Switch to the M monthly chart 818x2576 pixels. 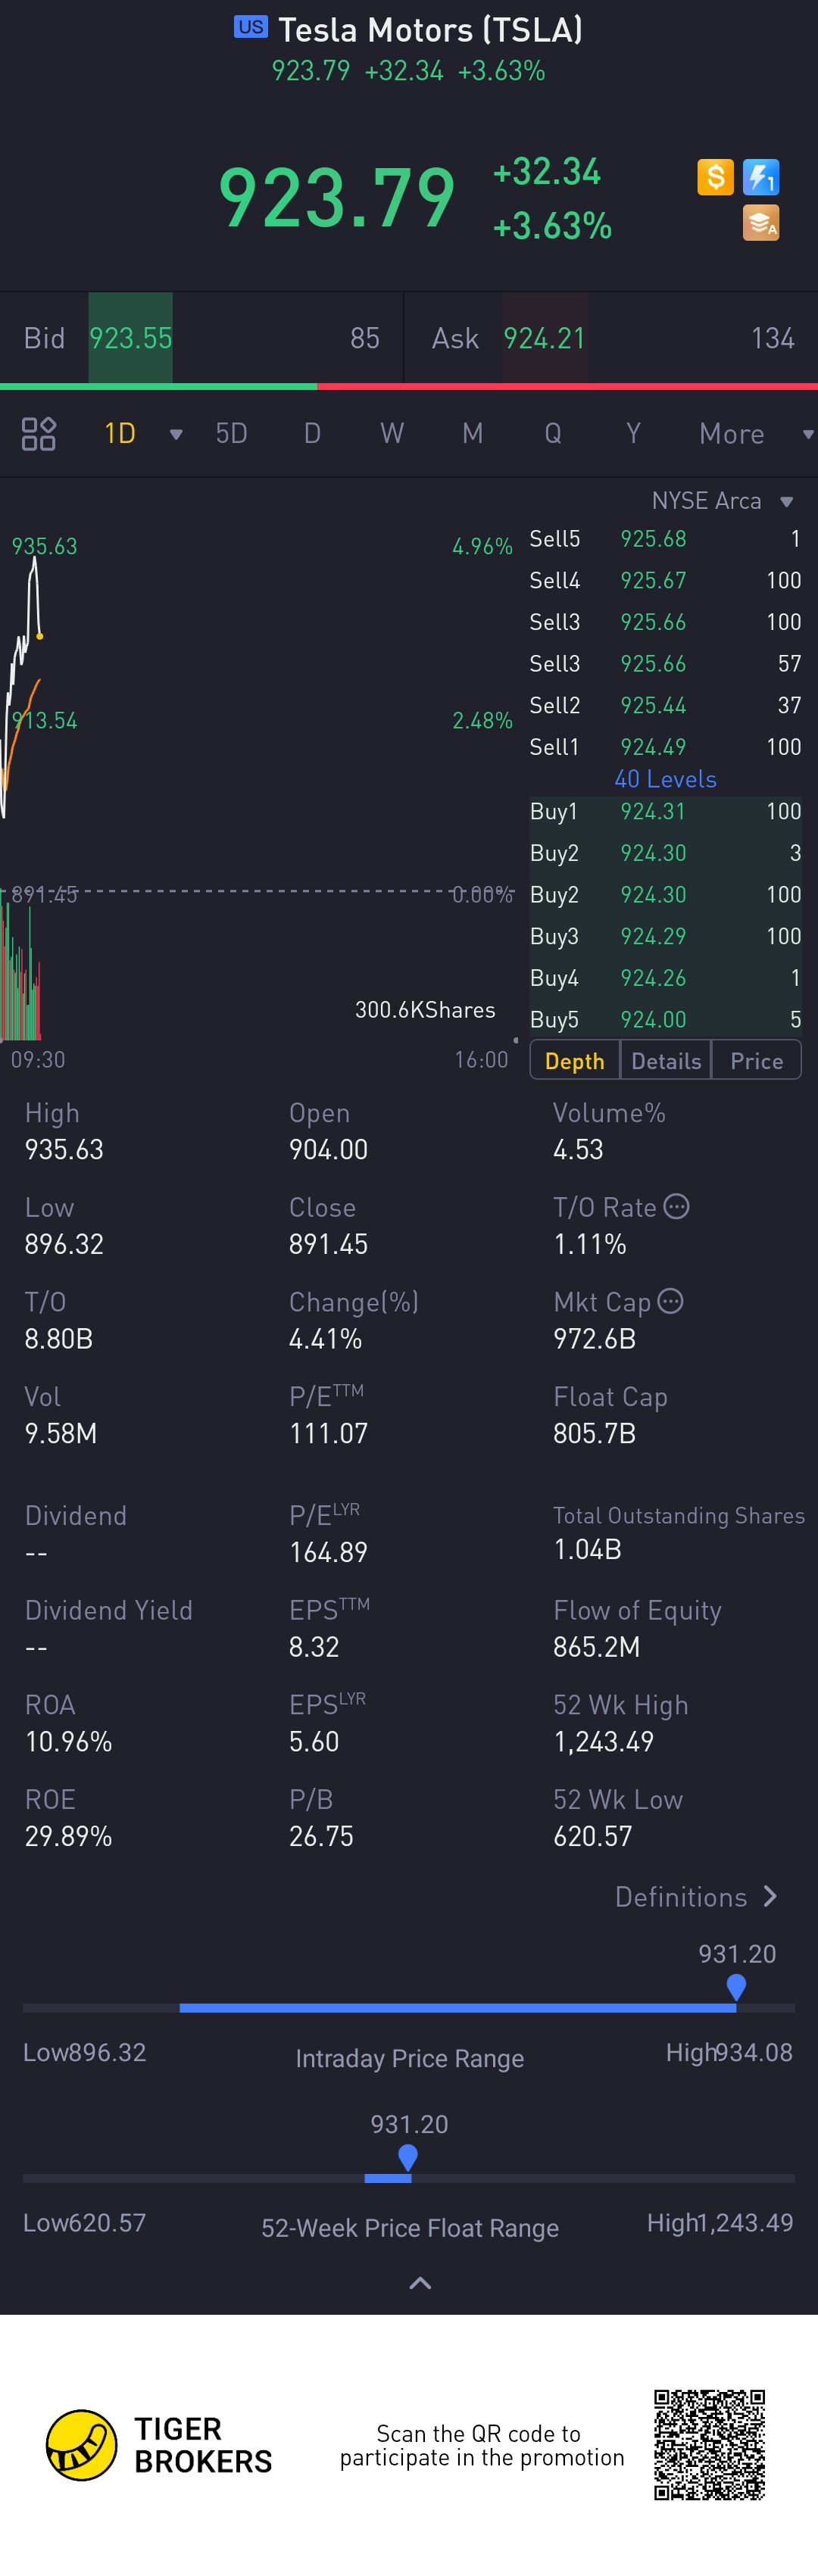coord(472,433)
